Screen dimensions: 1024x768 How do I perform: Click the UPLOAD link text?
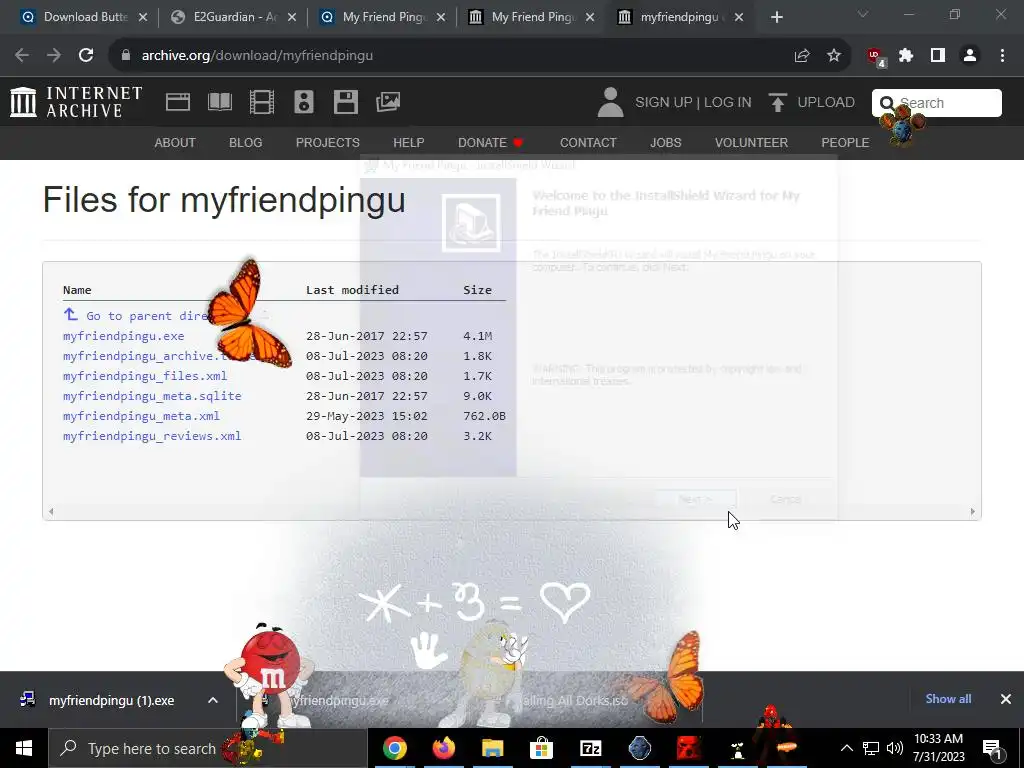[x=825, y=103]
